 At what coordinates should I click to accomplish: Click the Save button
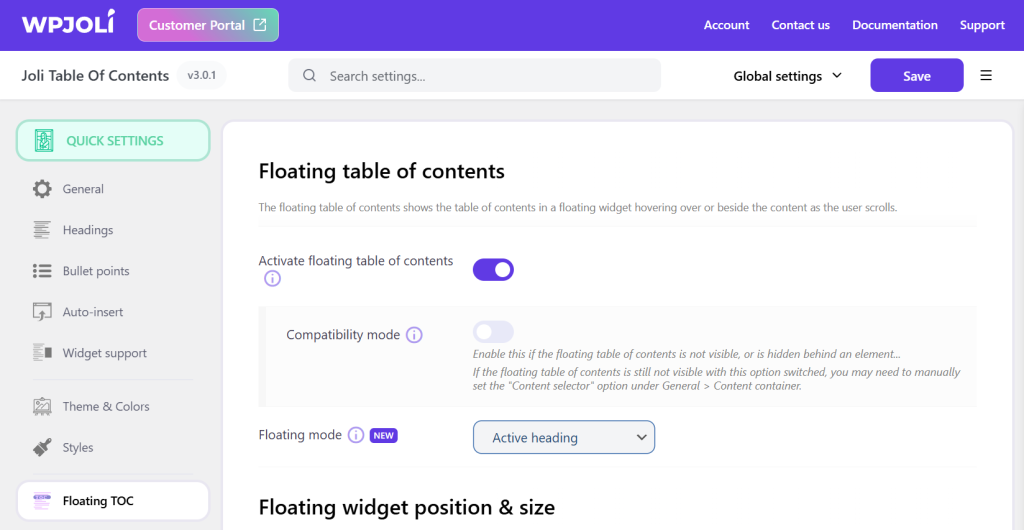coord(916,76)
